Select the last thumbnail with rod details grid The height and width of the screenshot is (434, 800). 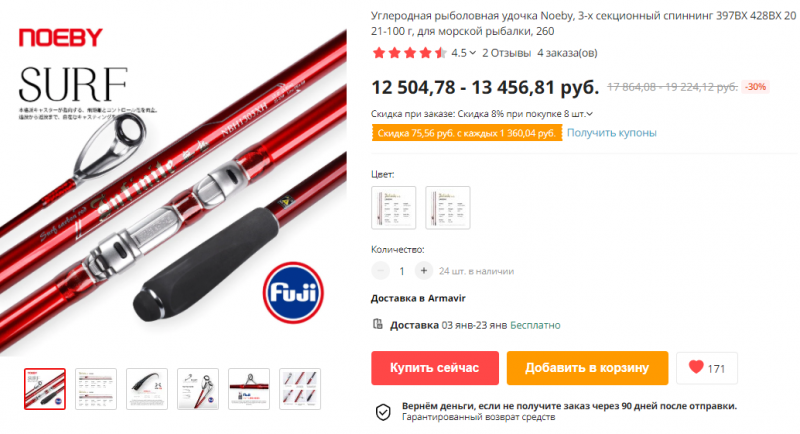point(300,389)
